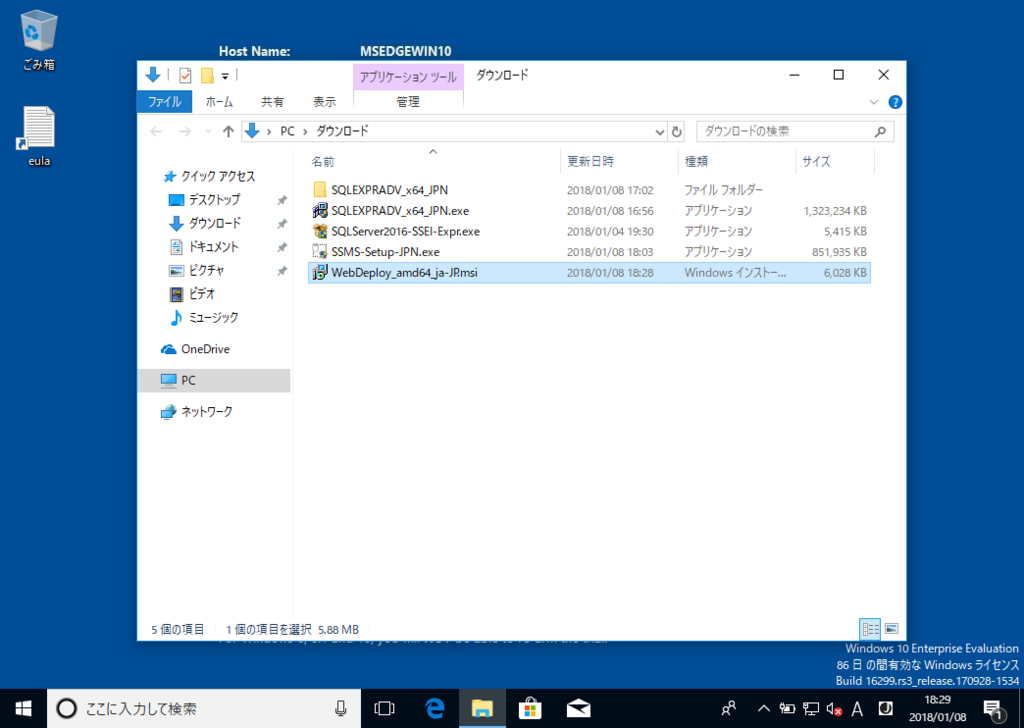Expand the breadcrumb arrow after PC
Viewport: 1024px width, 728px height.
[x=304, y=132]
